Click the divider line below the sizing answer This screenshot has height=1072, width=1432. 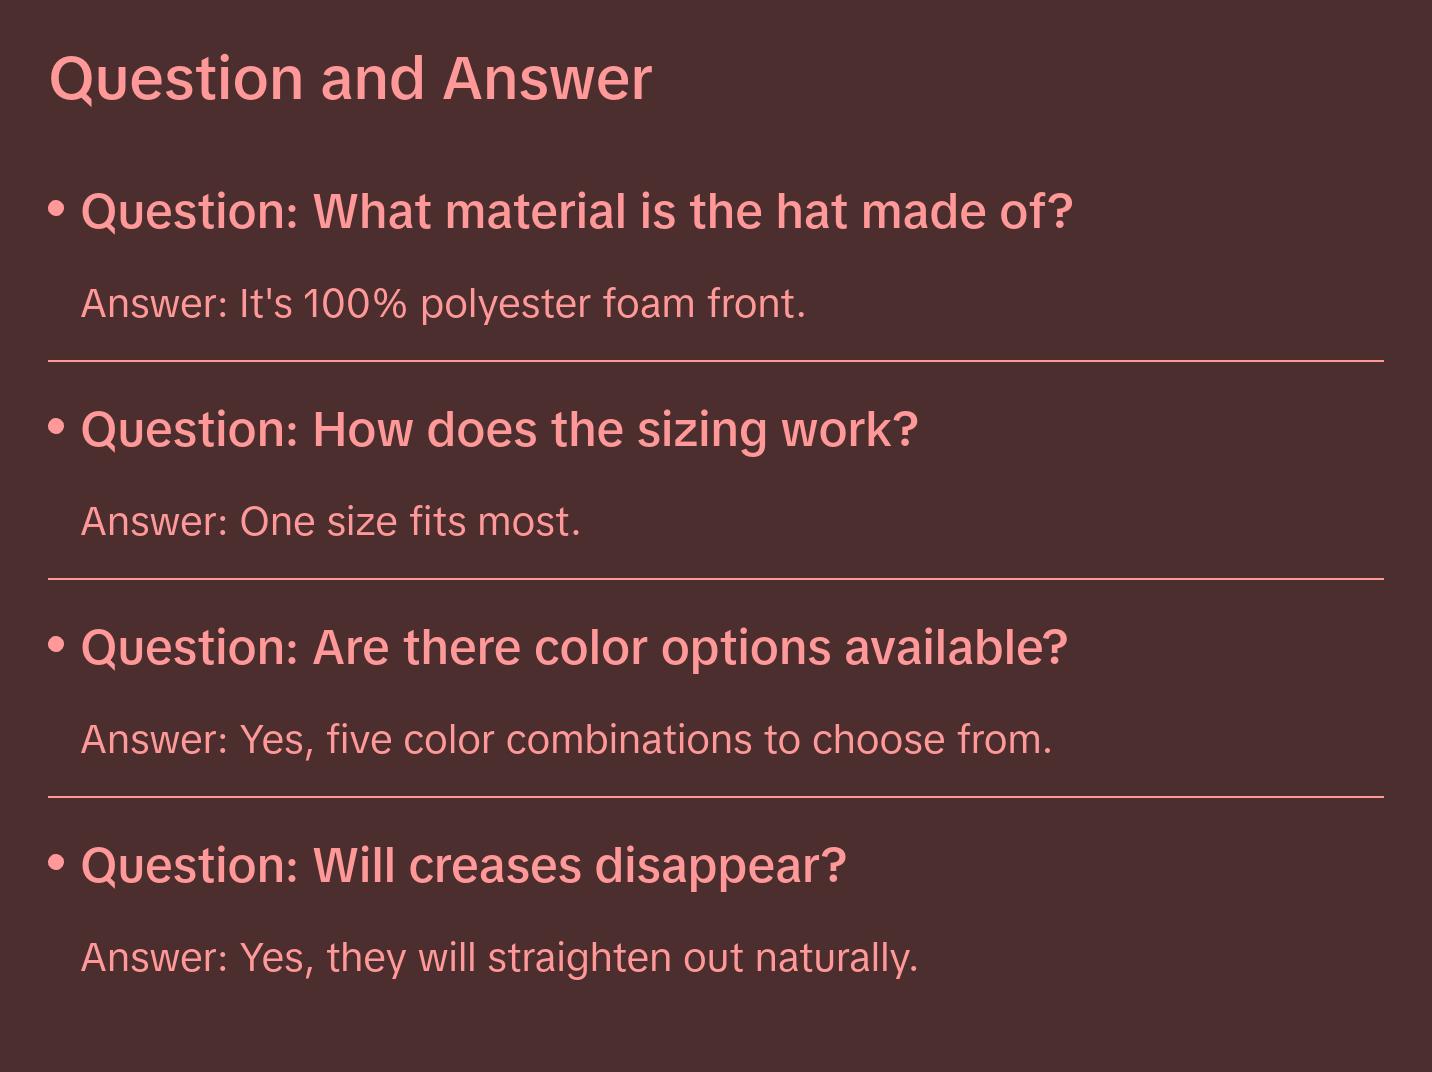click(716, 579)
